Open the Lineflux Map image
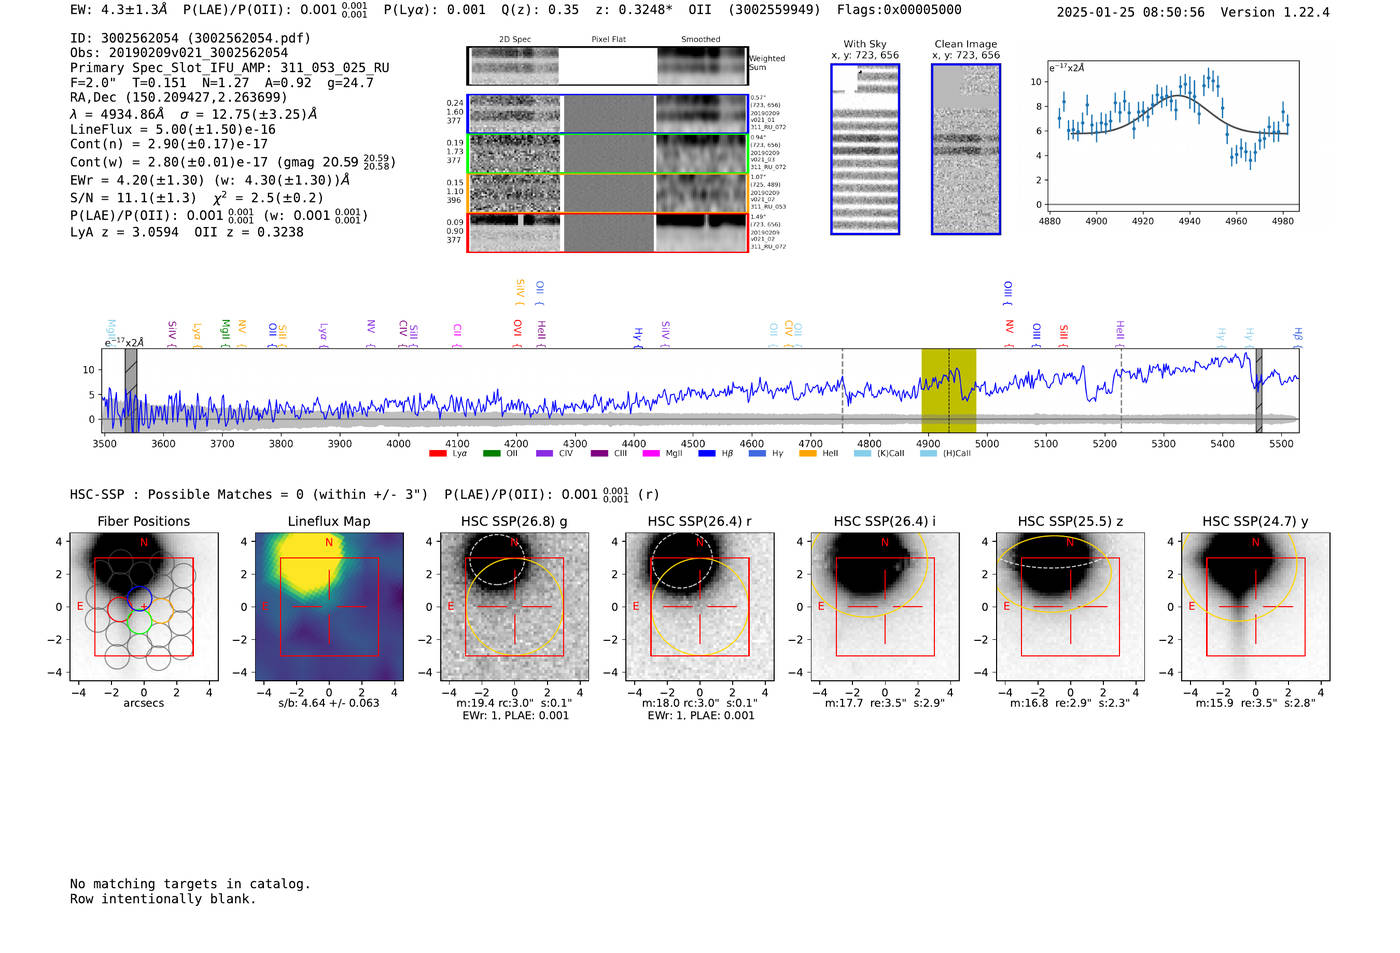This screenshot has width=1400, height=953. 329,607
